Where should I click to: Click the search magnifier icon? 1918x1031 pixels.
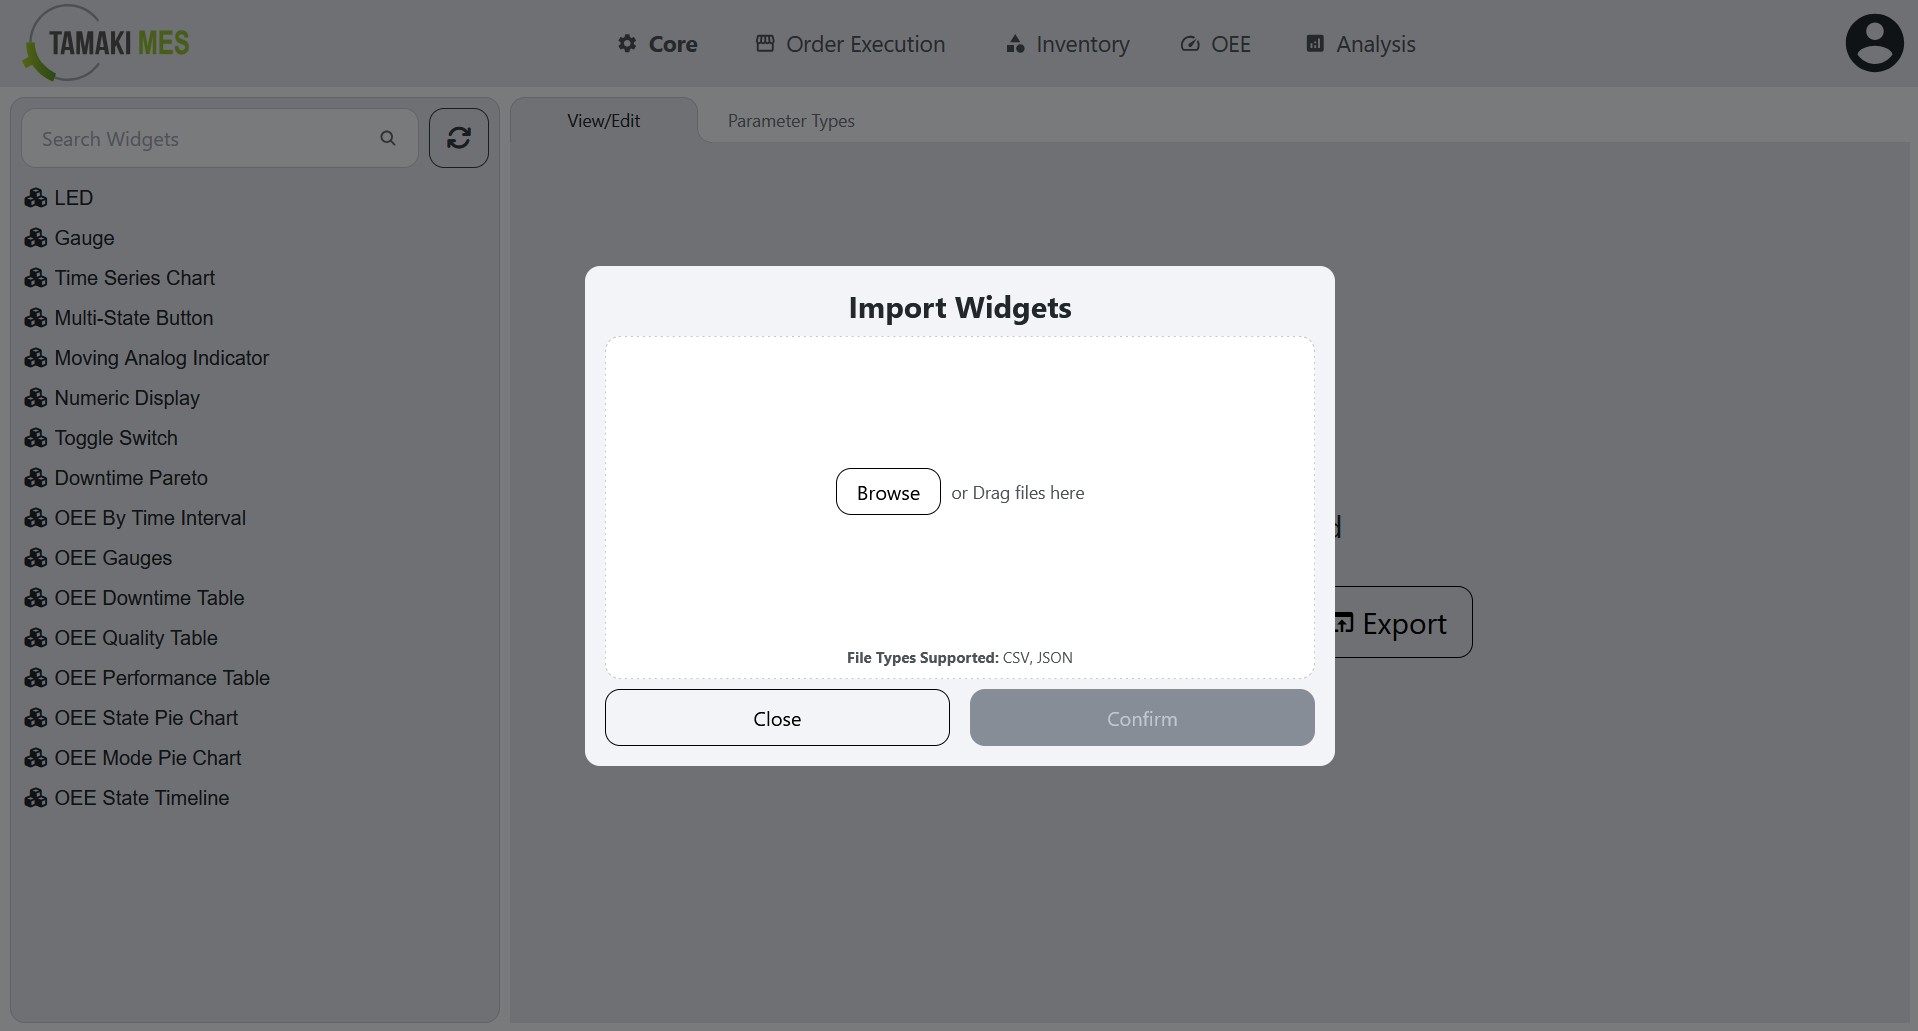388,138
